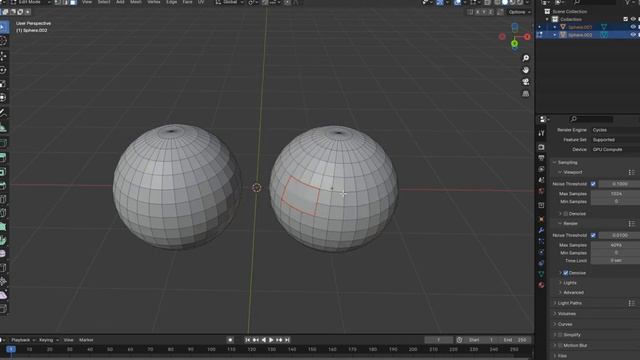Click the Time Limit 0 sec field

(616, 260)
